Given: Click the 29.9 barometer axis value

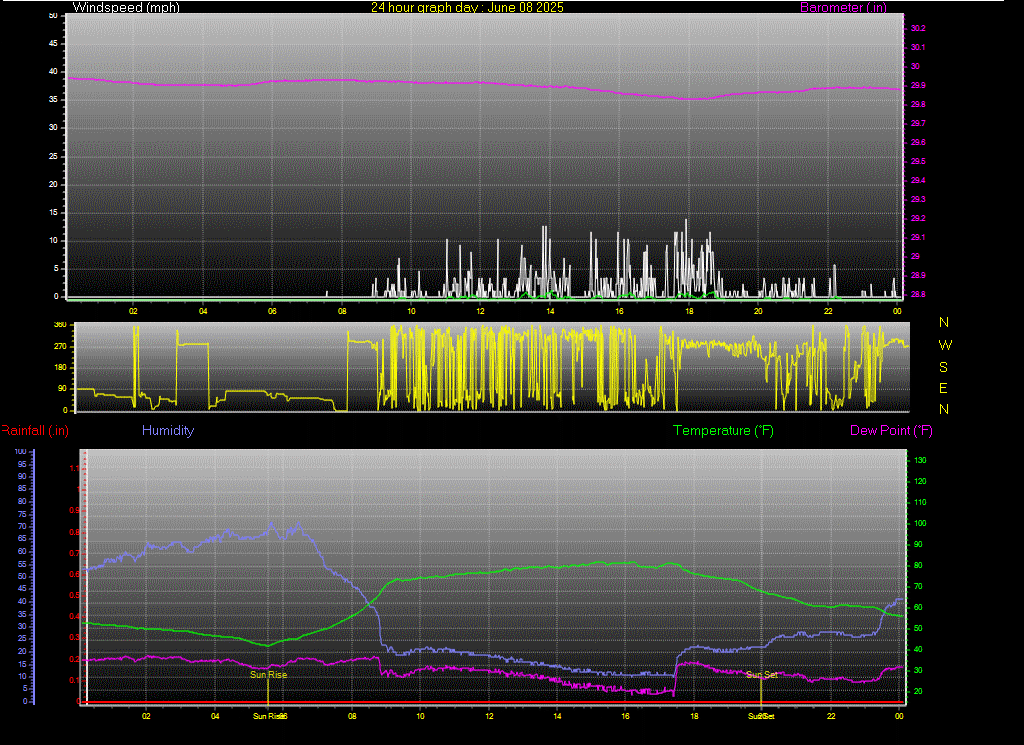Looking at the screenshot, I should point(918,85).
